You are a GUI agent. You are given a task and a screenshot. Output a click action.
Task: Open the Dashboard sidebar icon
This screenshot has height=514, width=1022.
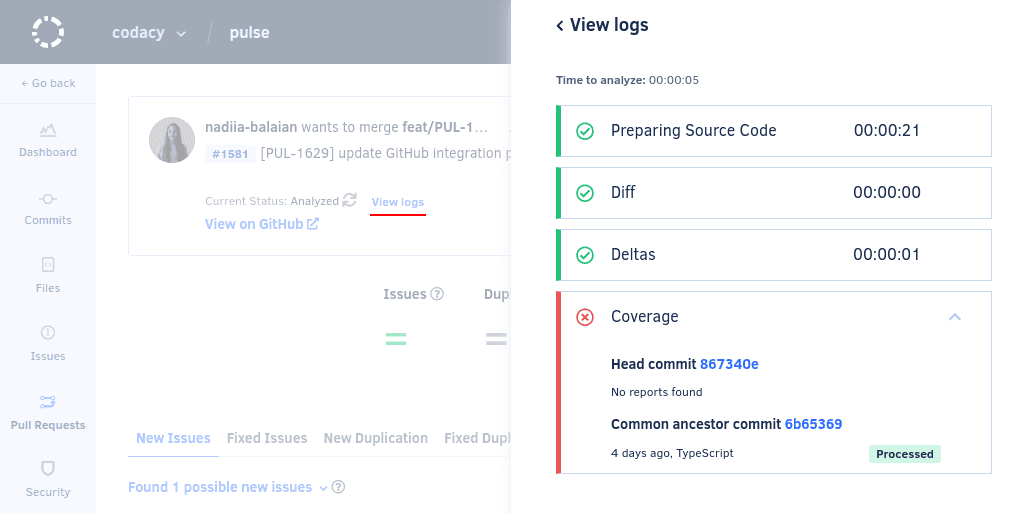48,130
